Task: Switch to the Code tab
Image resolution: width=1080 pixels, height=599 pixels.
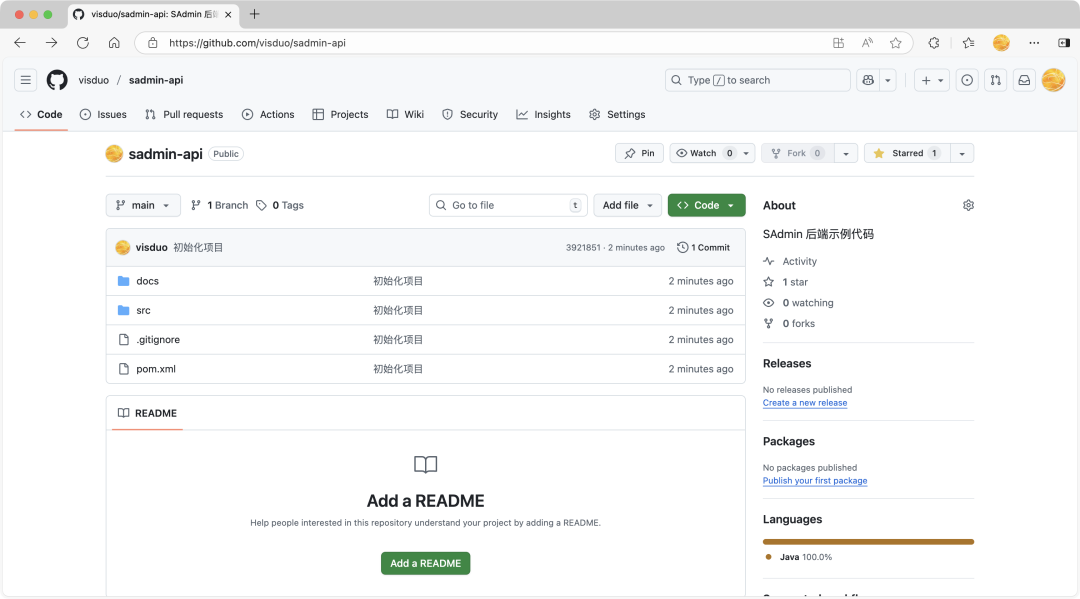Action: coord(41,114)
